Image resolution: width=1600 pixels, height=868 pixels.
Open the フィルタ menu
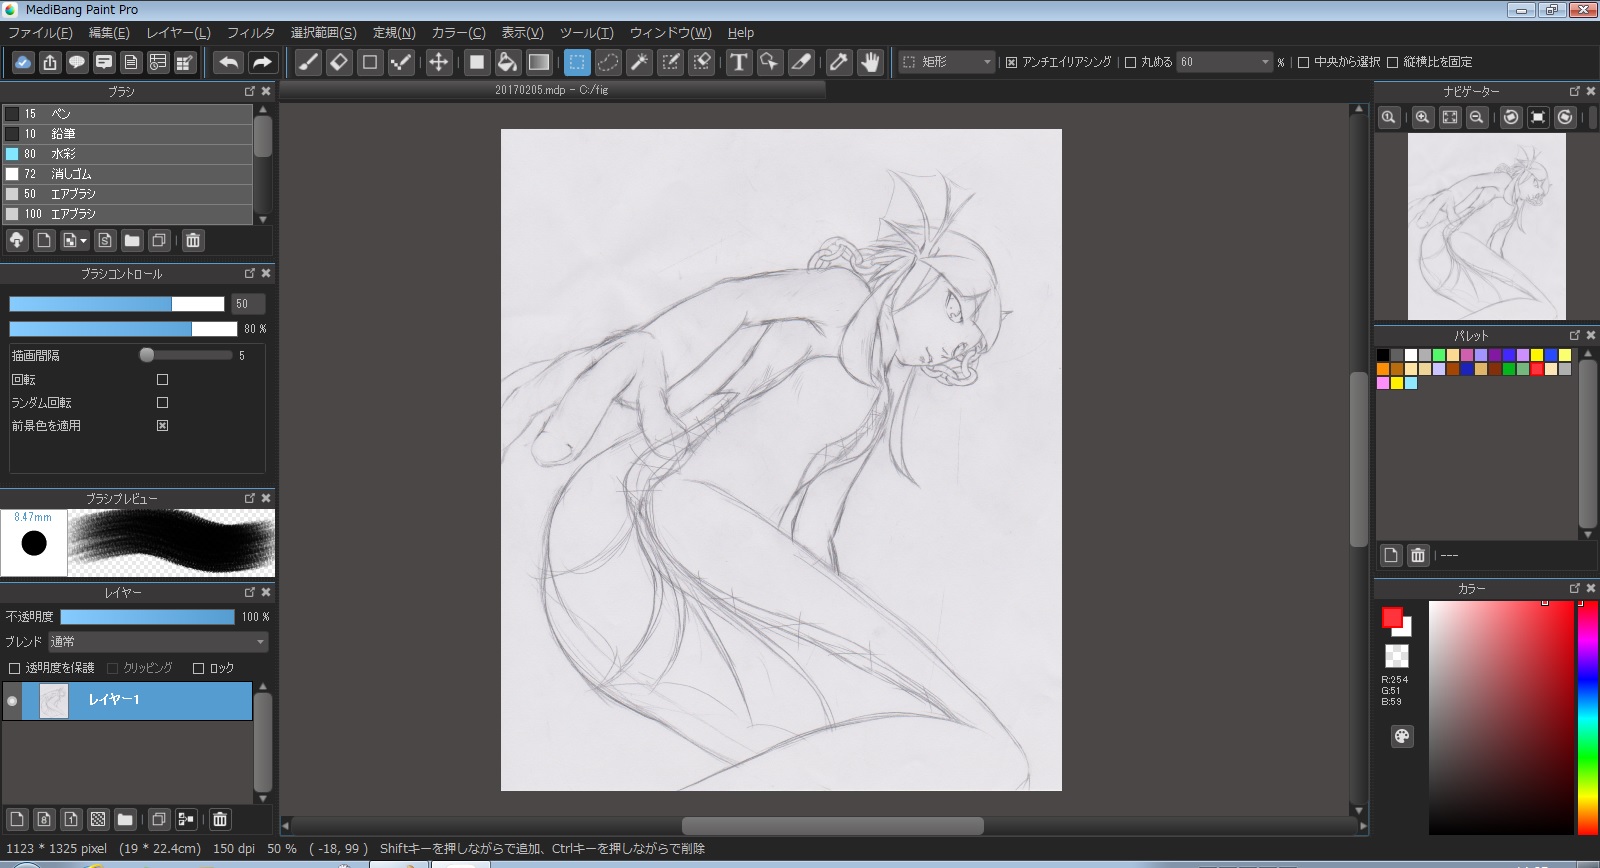coord(250,33)
